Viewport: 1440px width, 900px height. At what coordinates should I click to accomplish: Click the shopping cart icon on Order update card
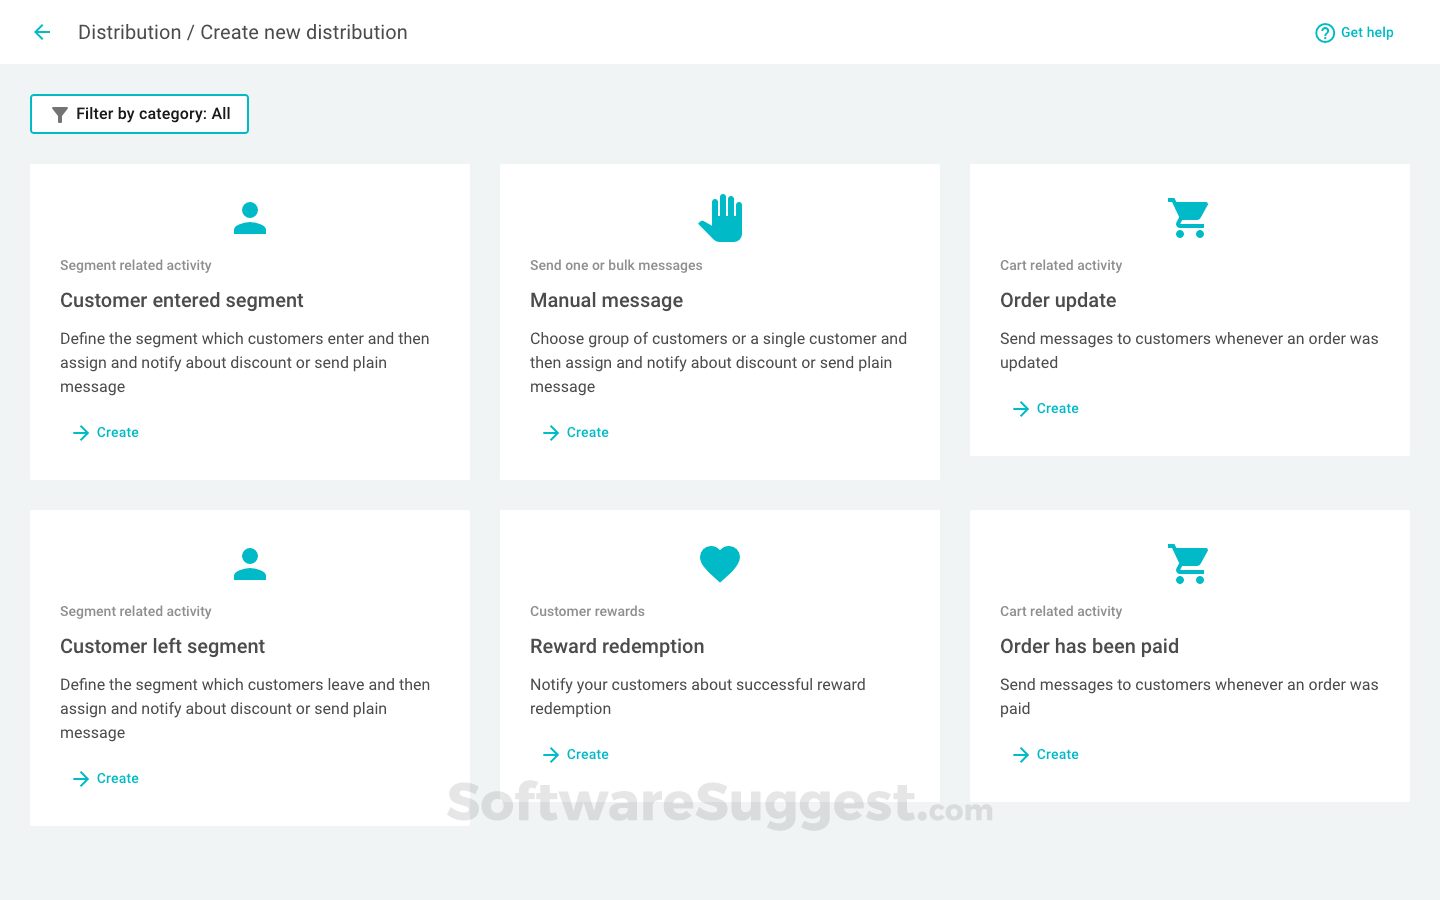pyautogui.click(x=1189, y=216)
